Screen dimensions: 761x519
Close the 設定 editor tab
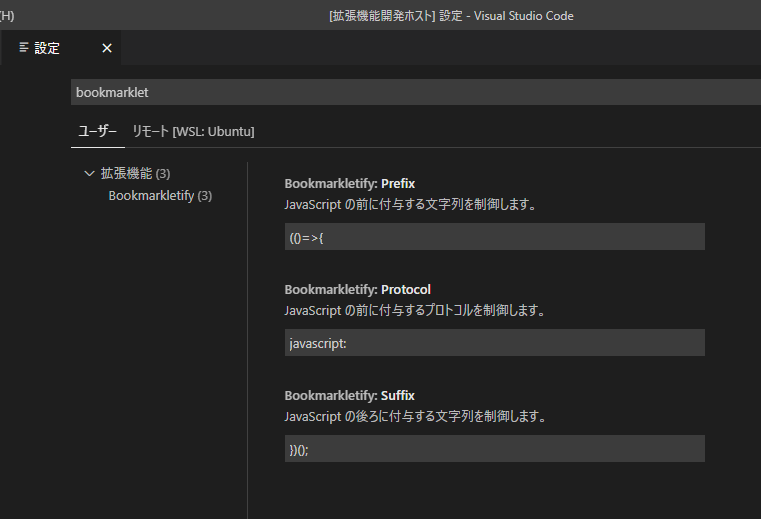click(107, 48)
